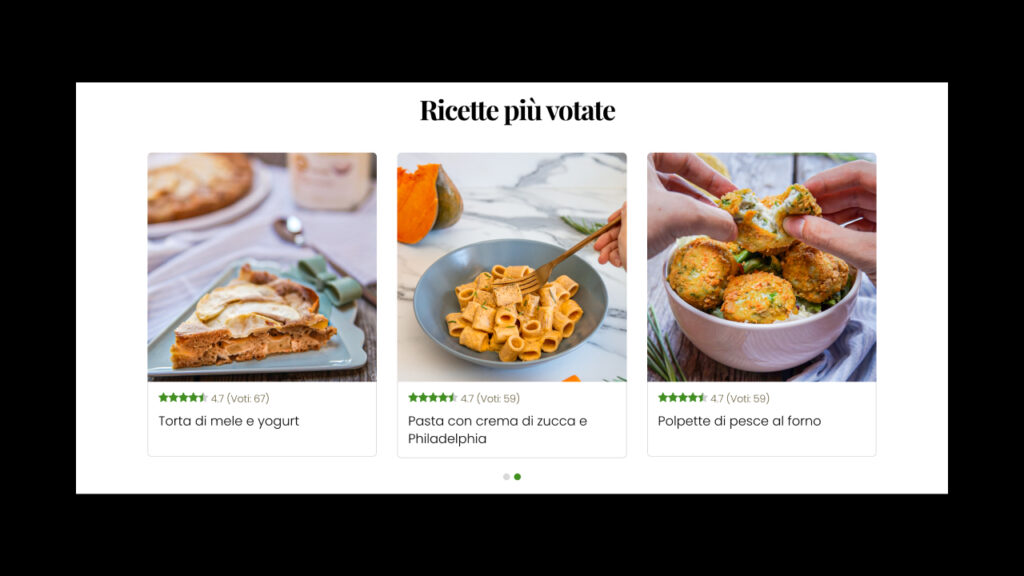Open the Torta di mele e yogurt photo
Viewport: 1024px width, 576px height.
(262, 267)
